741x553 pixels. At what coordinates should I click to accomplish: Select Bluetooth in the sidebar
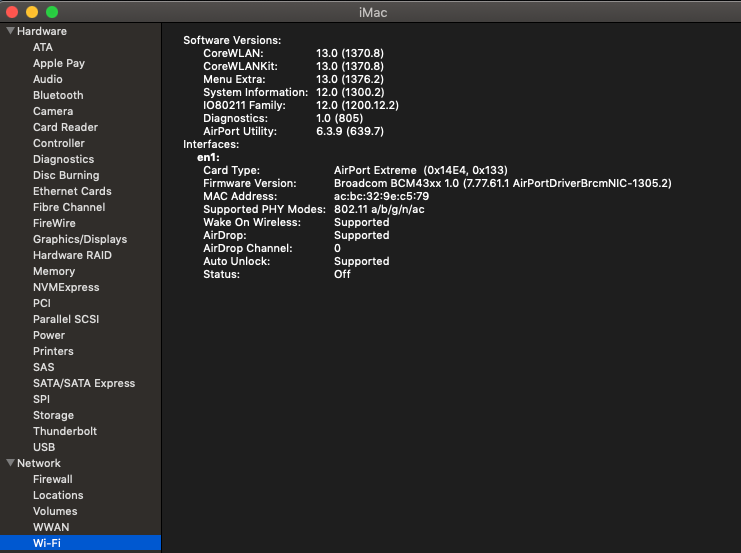tap(58, 95)
